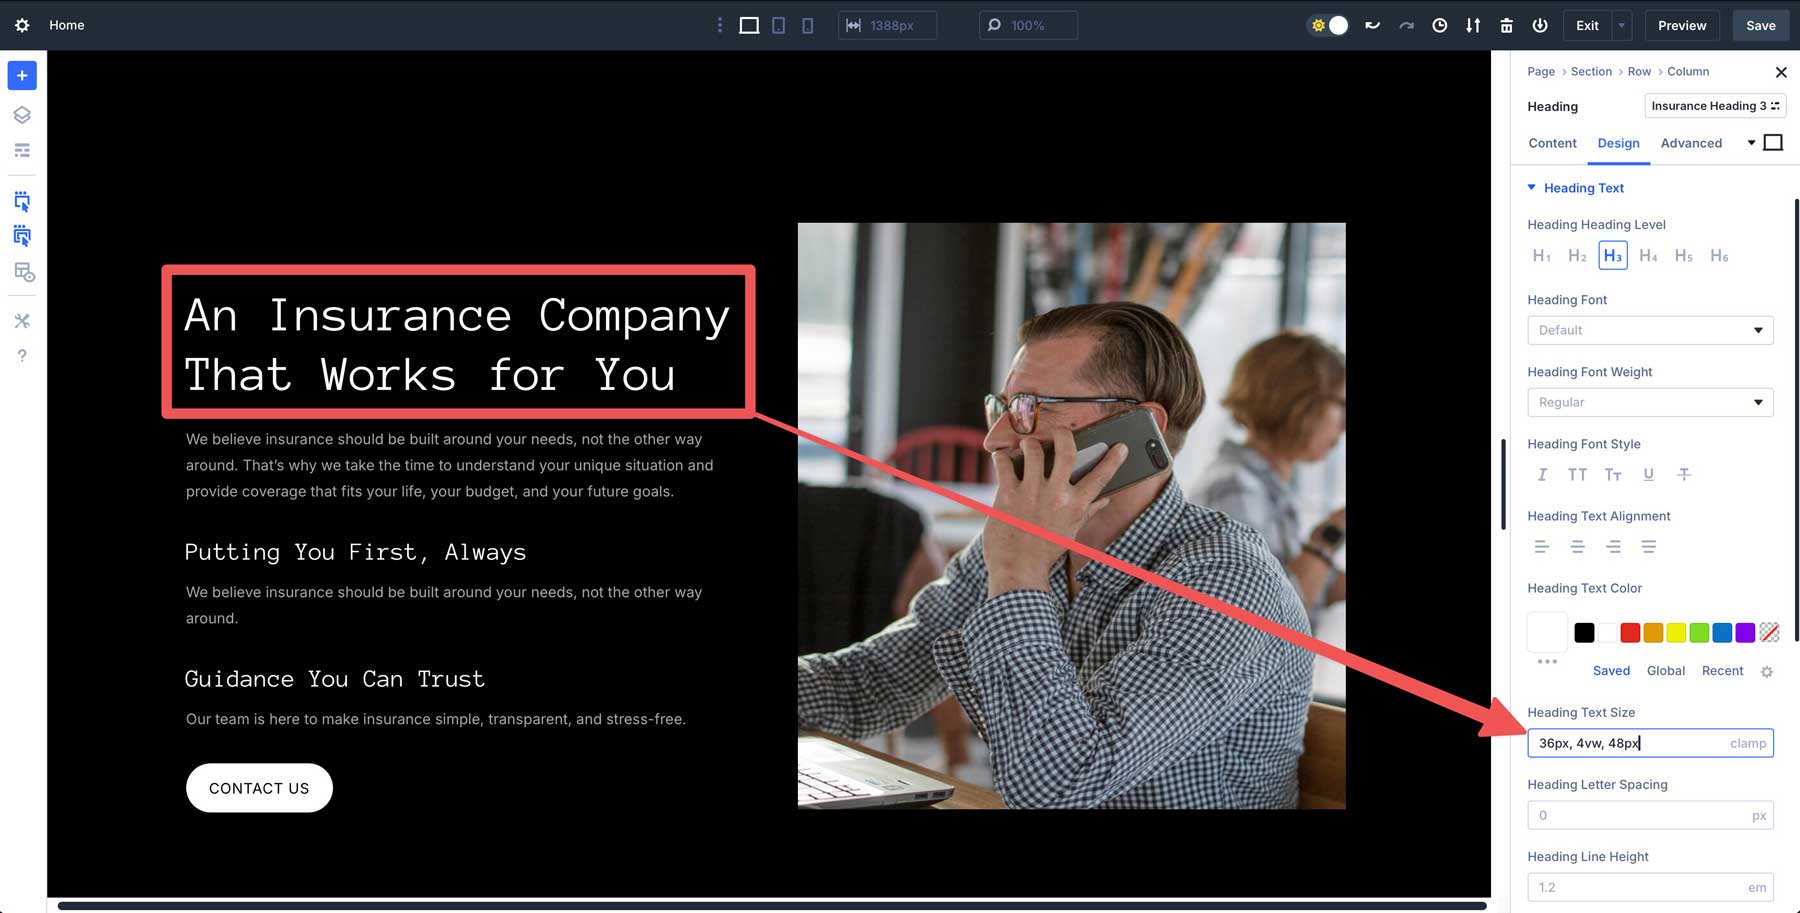Select the phone view icon
The height and width of the screenshot is (913, 1800).
click(807, 25)
